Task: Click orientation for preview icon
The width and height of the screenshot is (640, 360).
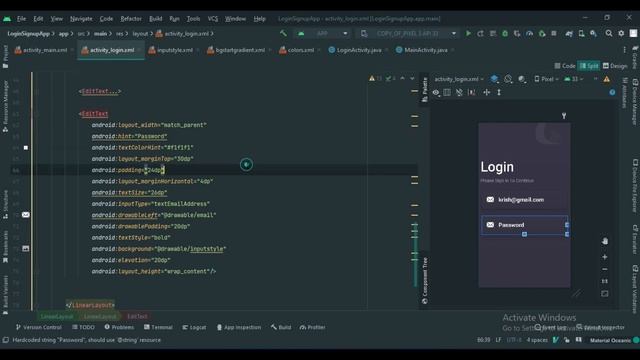Action: (x=508, y=79)
